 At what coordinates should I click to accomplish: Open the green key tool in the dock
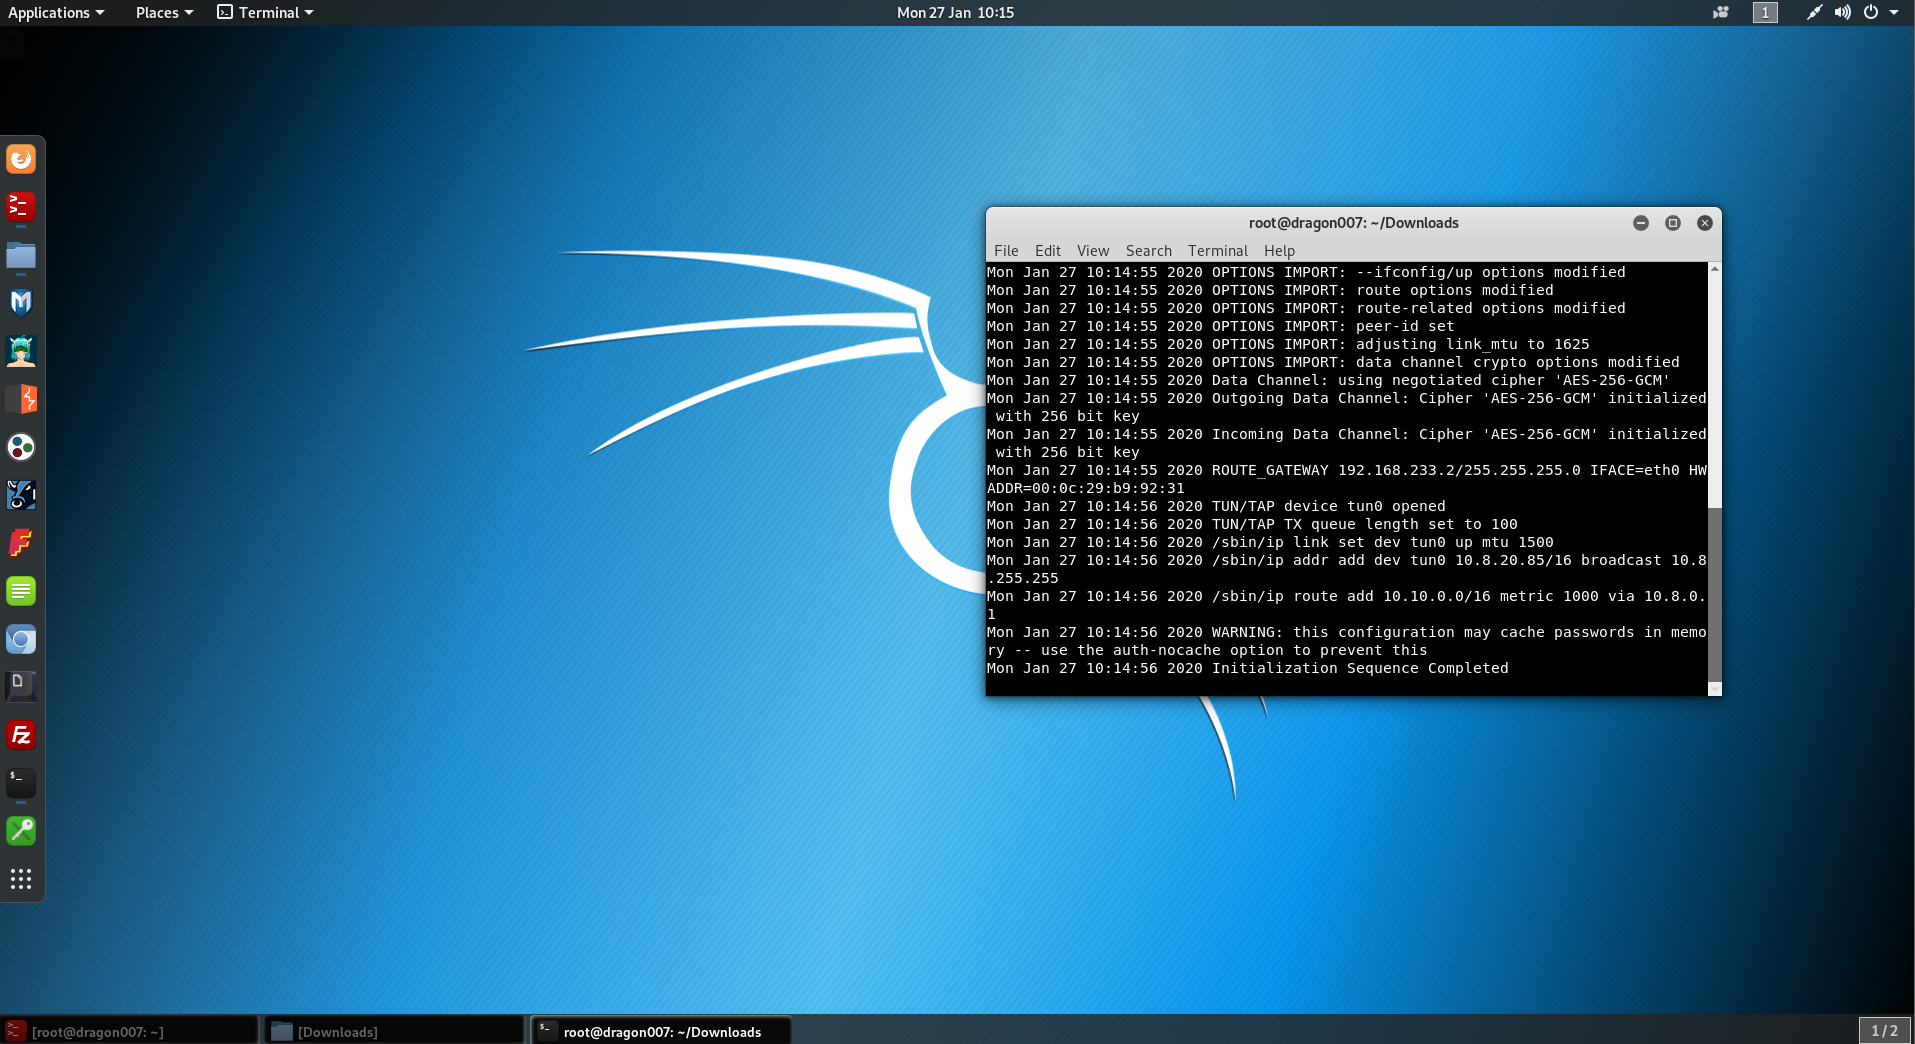click(21, 831)
